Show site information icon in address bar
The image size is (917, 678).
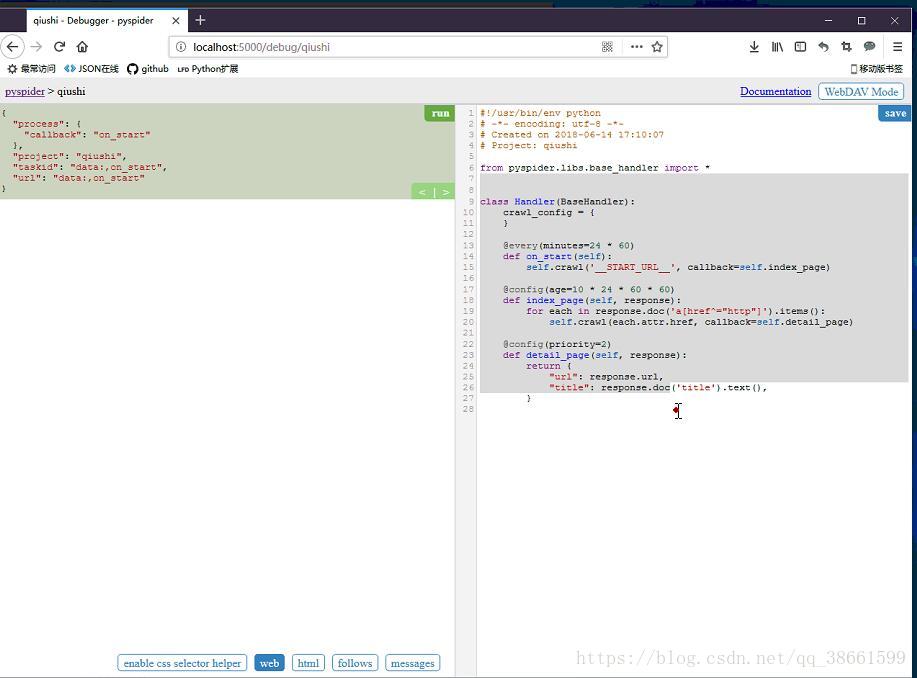(181, 47)
